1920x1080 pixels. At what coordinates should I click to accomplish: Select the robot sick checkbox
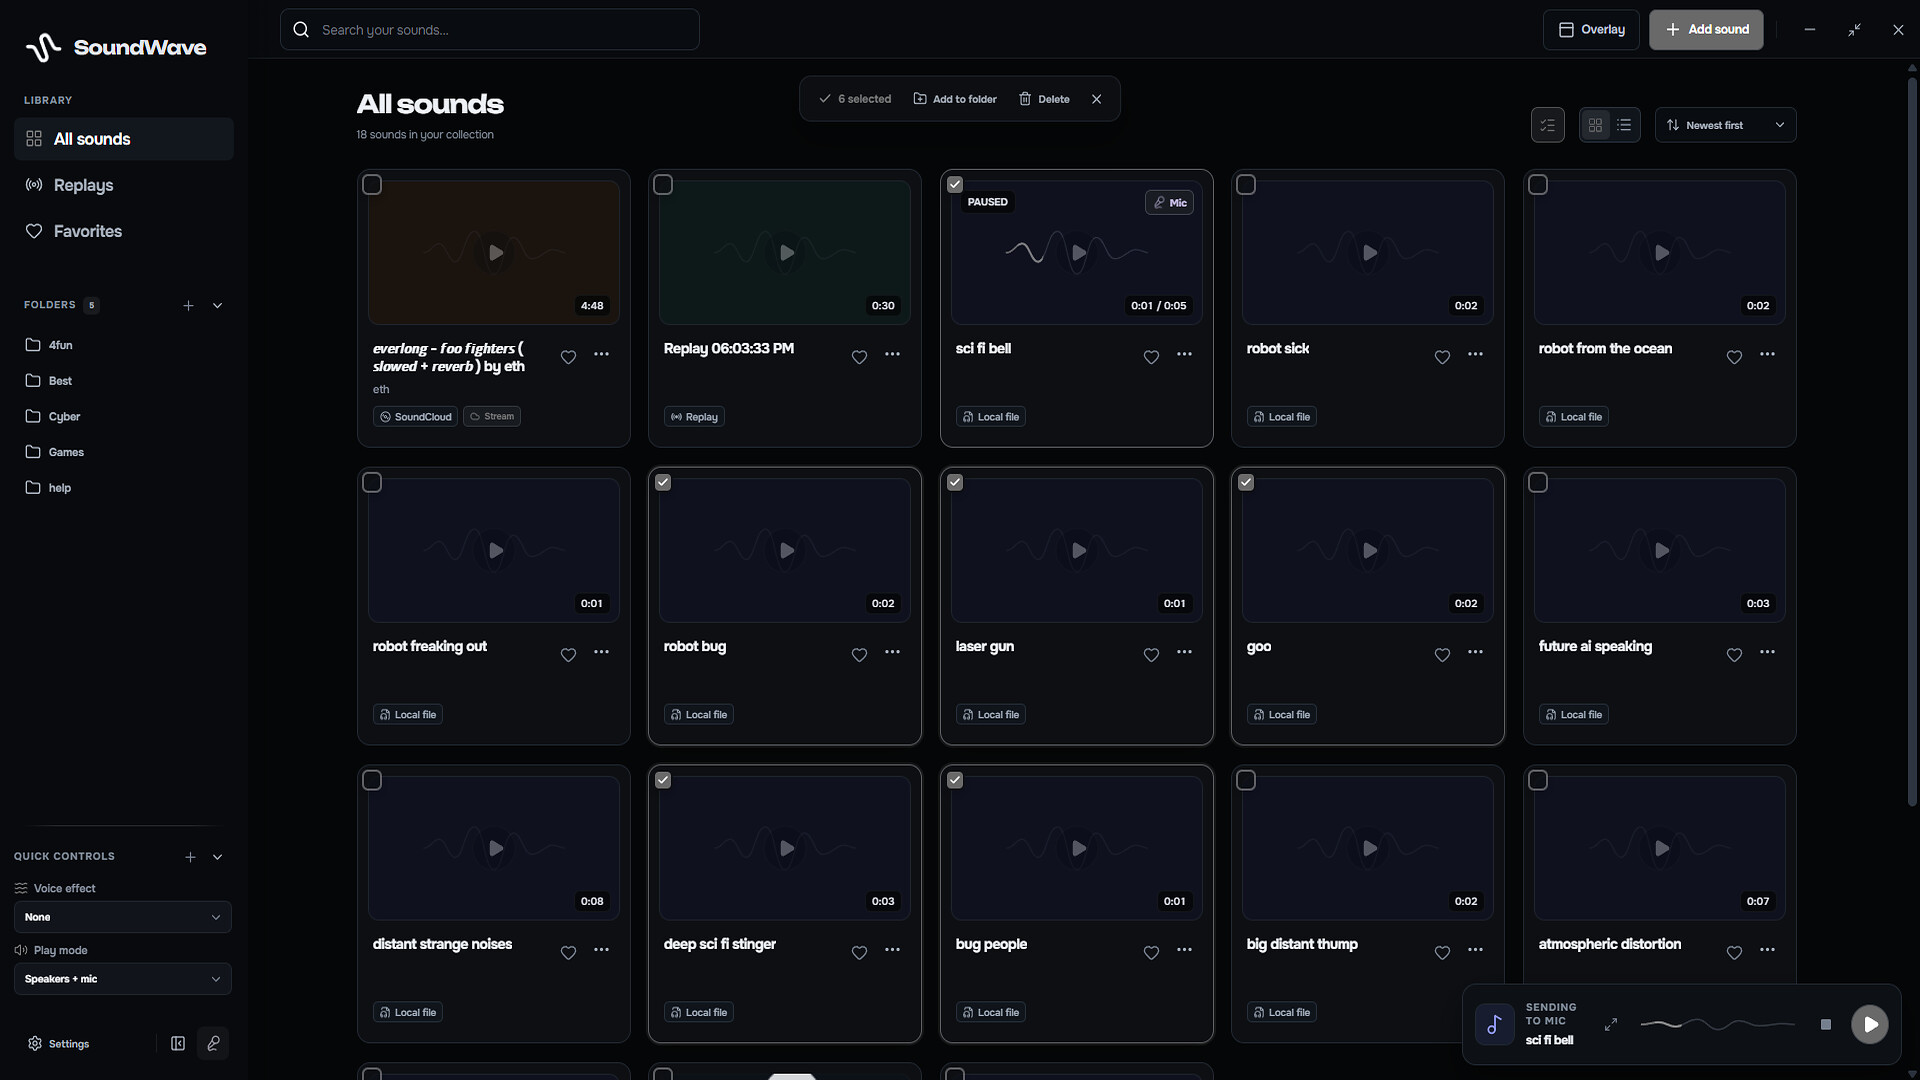coord(1246,185)
